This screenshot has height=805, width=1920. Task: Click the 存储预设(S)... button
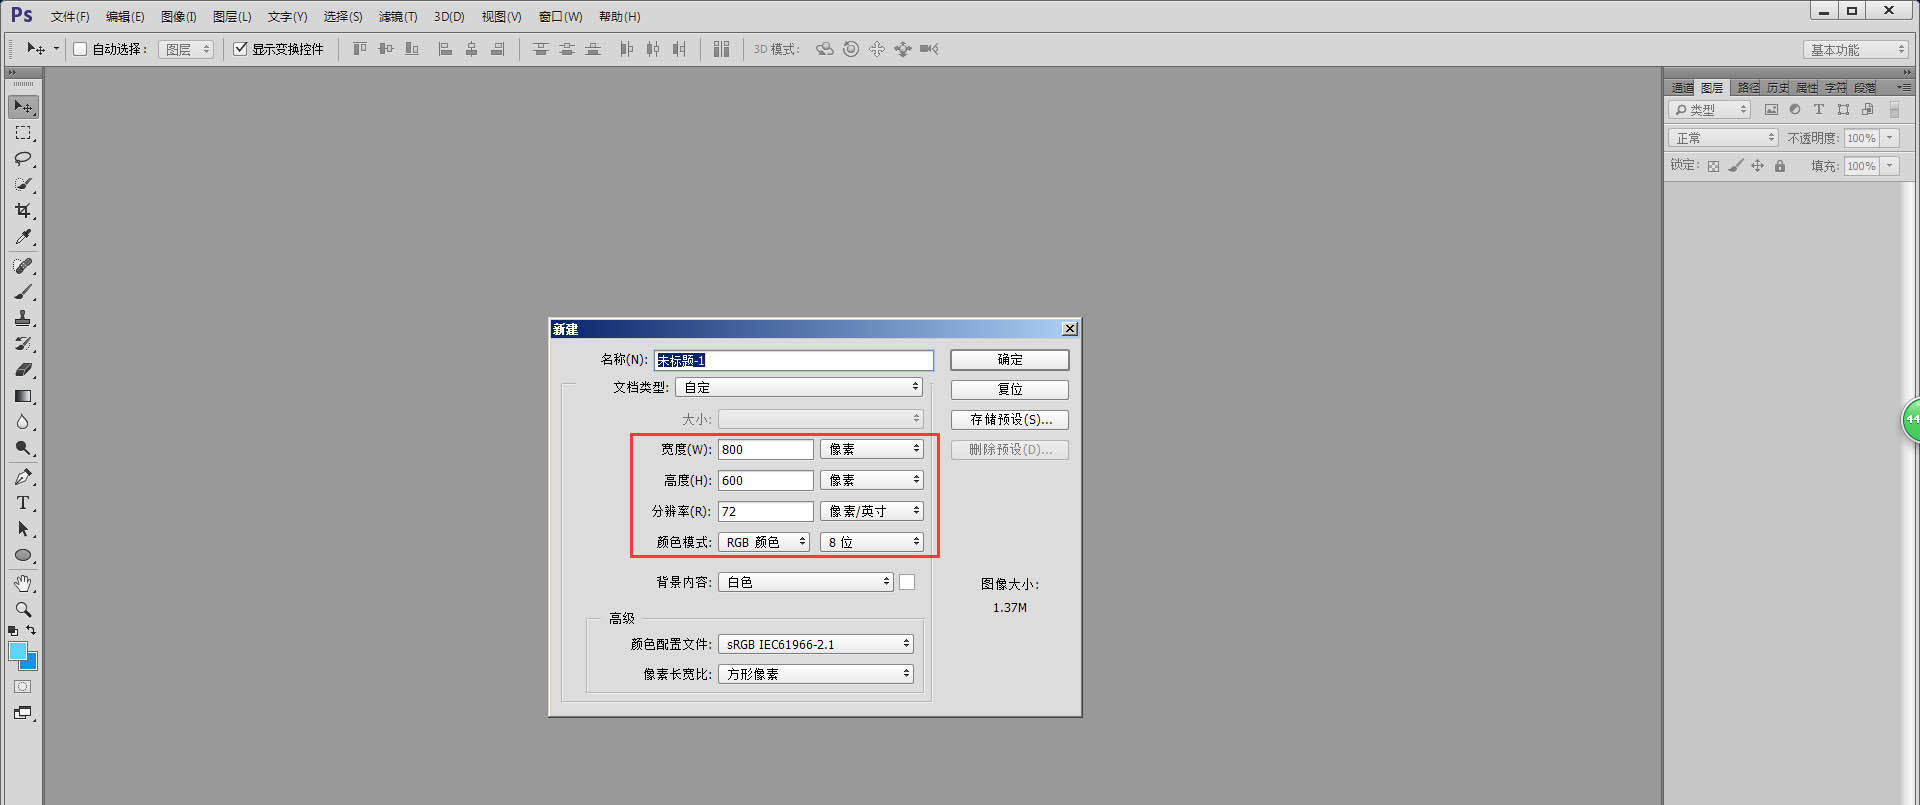tap(1009, 420)
